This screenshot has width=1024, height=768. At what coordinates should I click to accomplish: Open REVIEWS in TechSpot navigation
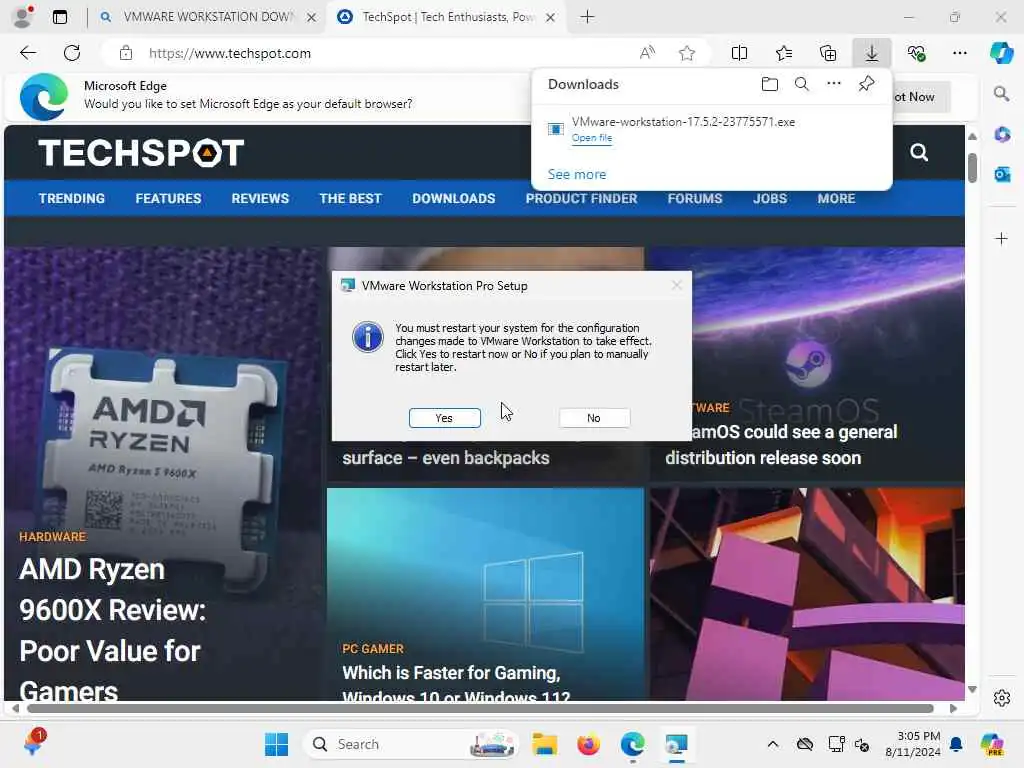pyautogui.click(x=260, y=199)
